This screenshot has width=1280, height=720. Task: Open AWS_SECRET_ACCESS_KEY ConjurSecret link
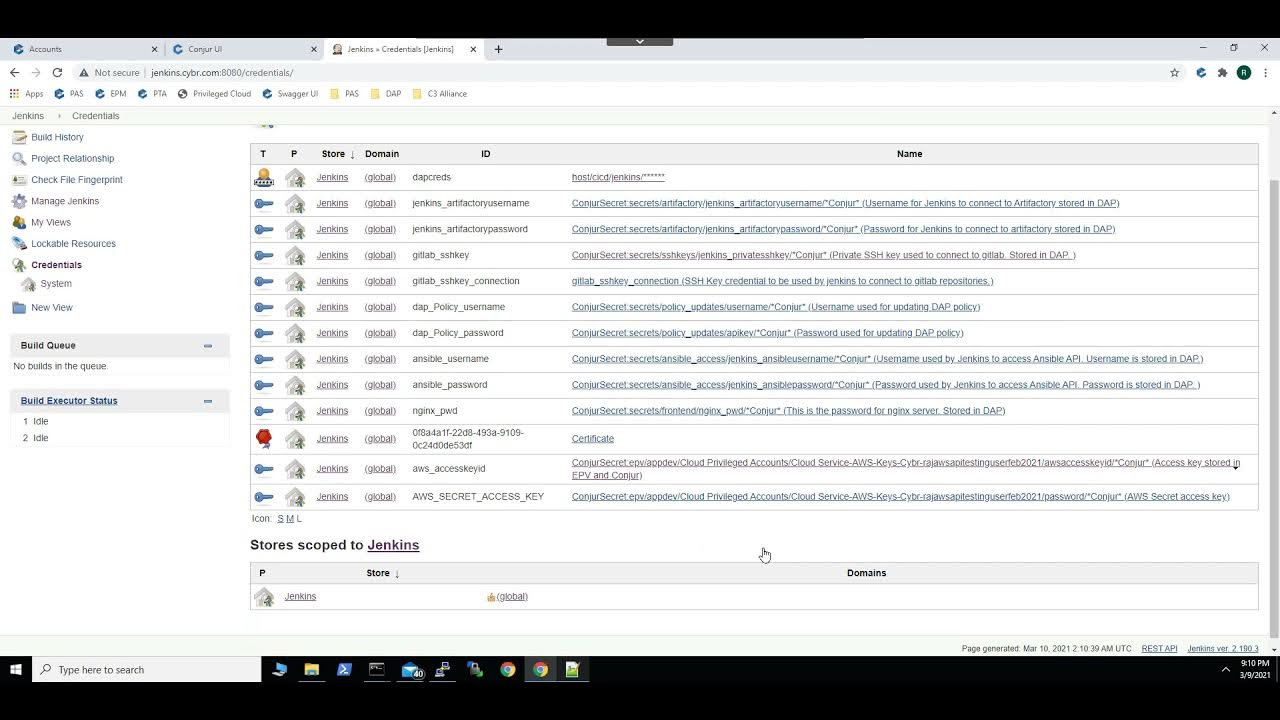coord(901,497)
